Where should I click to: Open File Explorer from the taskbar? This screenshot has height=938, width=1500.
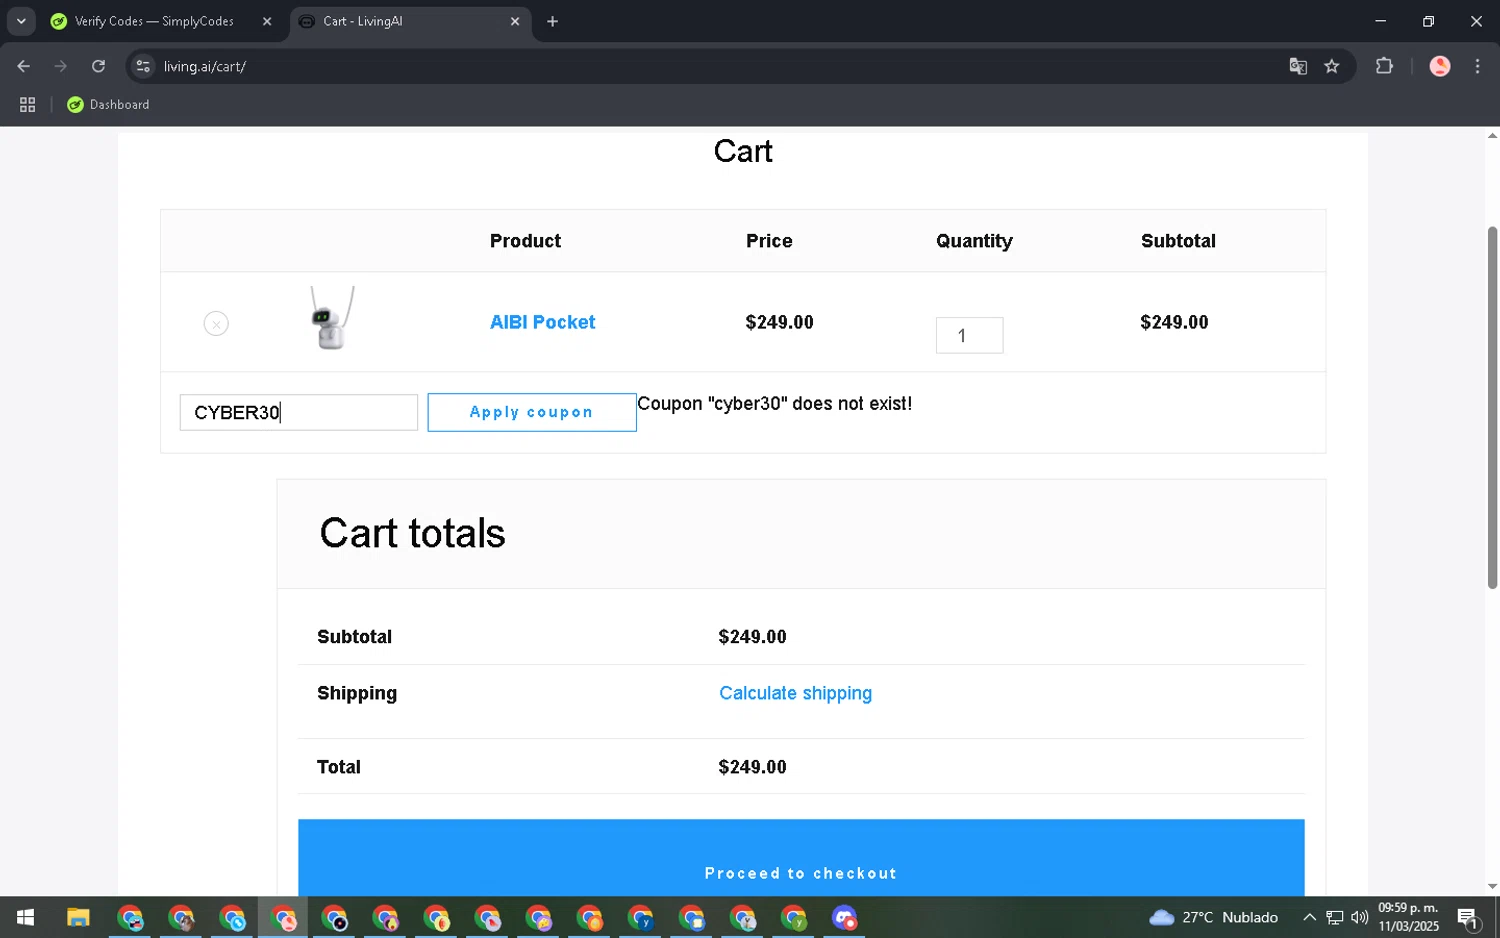pyautogui.click(x=78, y=917)
